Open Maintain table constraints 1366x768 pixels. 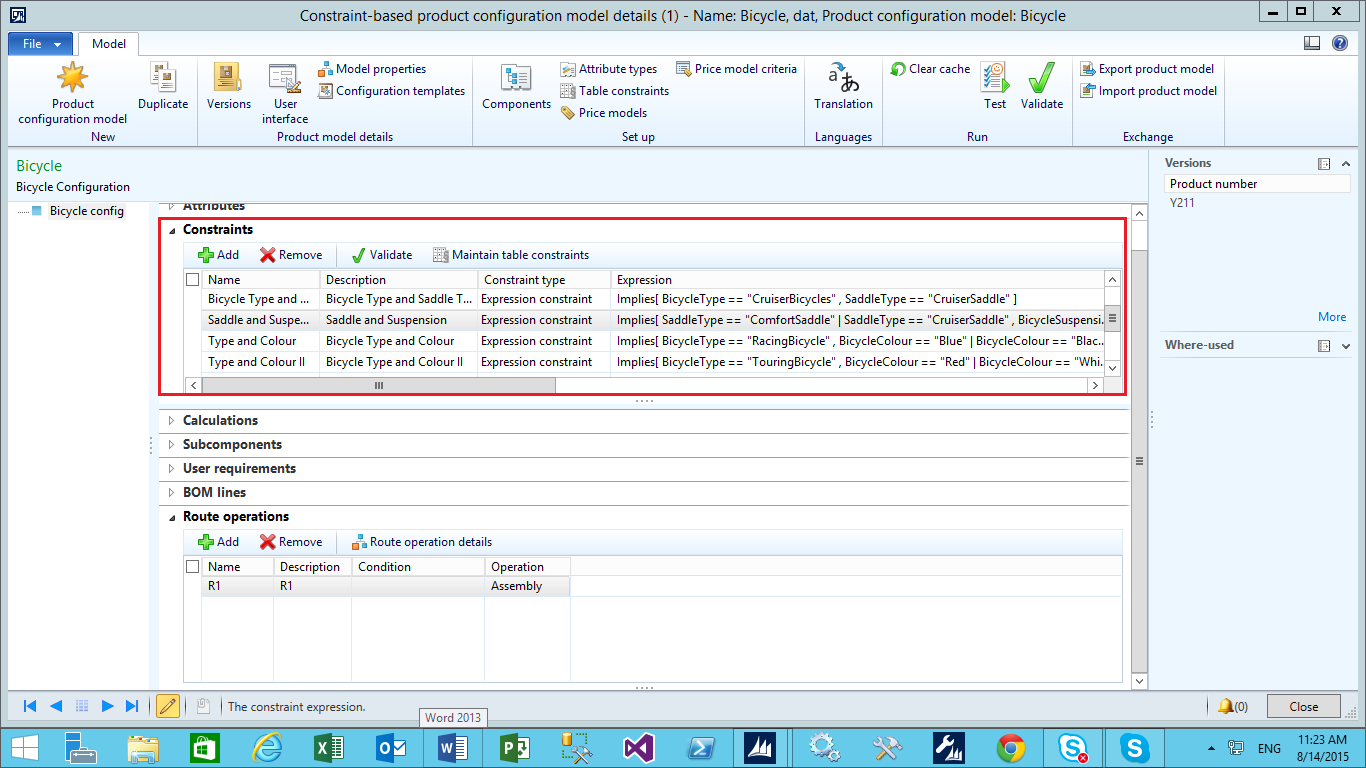coord(511,255)
